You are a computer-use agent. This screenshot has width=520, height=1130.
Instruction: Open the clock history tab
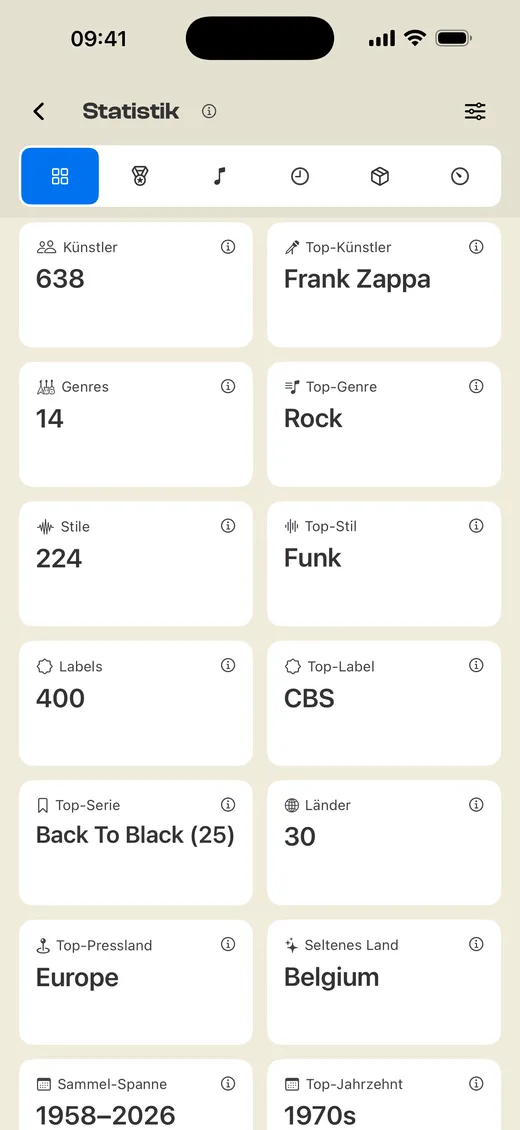(300, 177)
